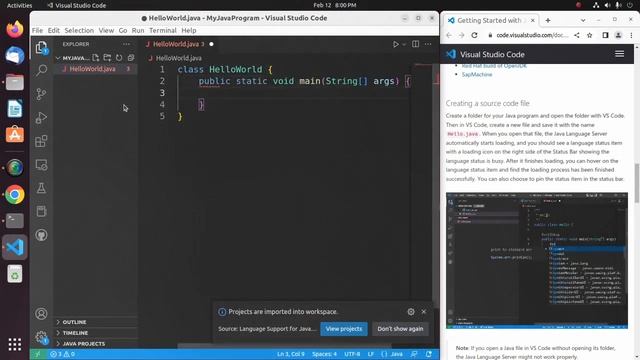This screenshot has height=360, width=640.
Task: Collapse all folders in Explorer
Action: coord(131,58)
